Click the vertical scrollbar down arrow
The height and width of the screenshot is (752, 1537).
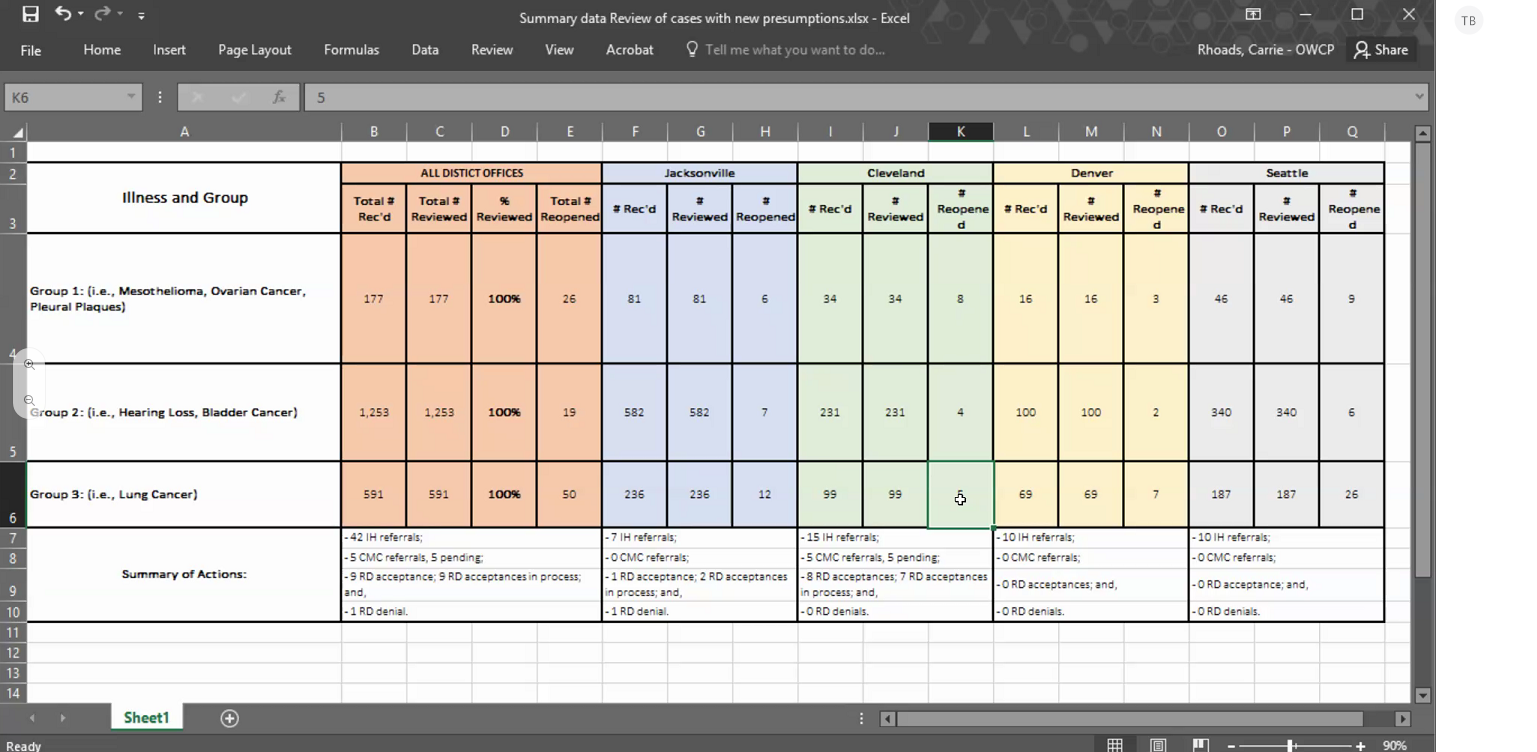pos(1423,695)
